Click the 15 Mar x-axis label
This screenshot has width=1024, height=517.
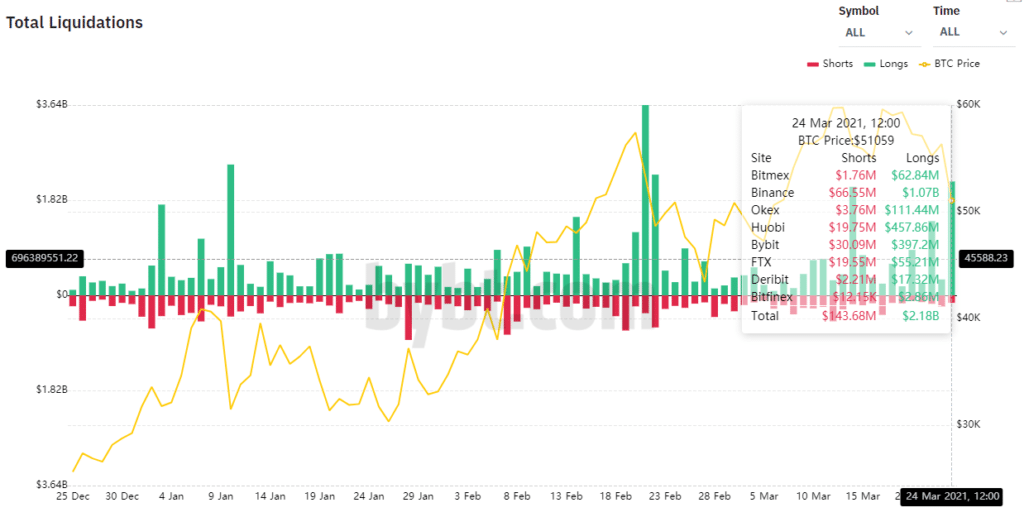point(862,496)
